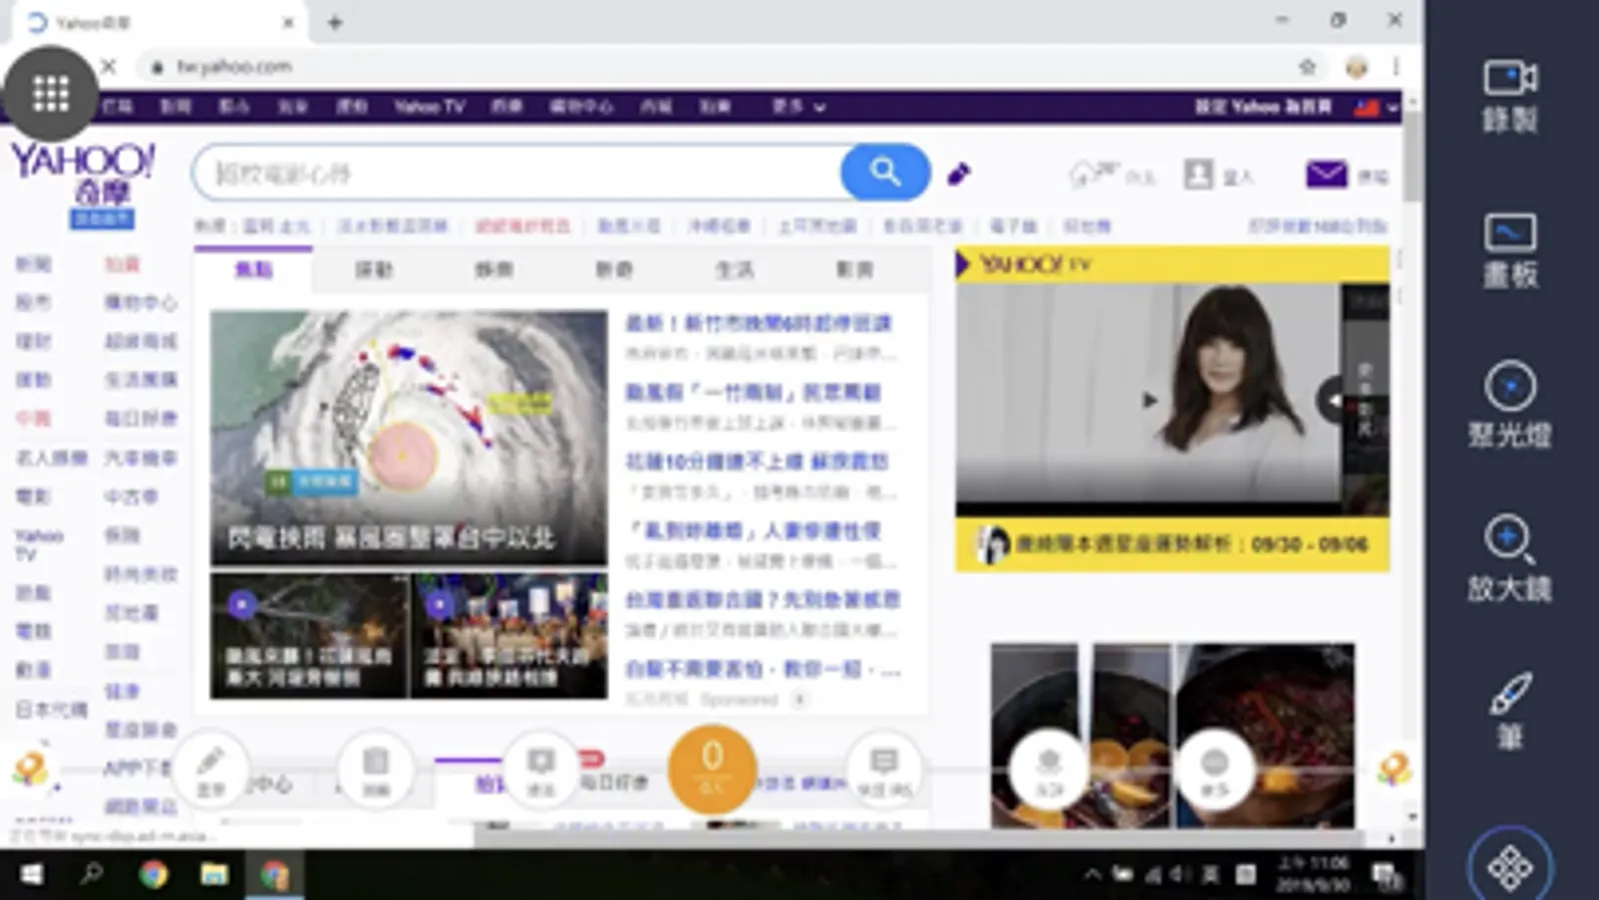Open the headline starting with 最新！
Image resolution: width=1599 pixels, height=900 pixels.
(x=758, y=323)
